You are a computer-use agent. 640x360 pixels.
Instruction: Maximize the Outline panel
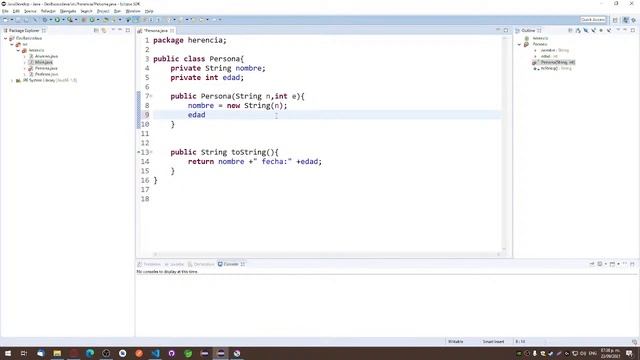click(x=633, y=30)
